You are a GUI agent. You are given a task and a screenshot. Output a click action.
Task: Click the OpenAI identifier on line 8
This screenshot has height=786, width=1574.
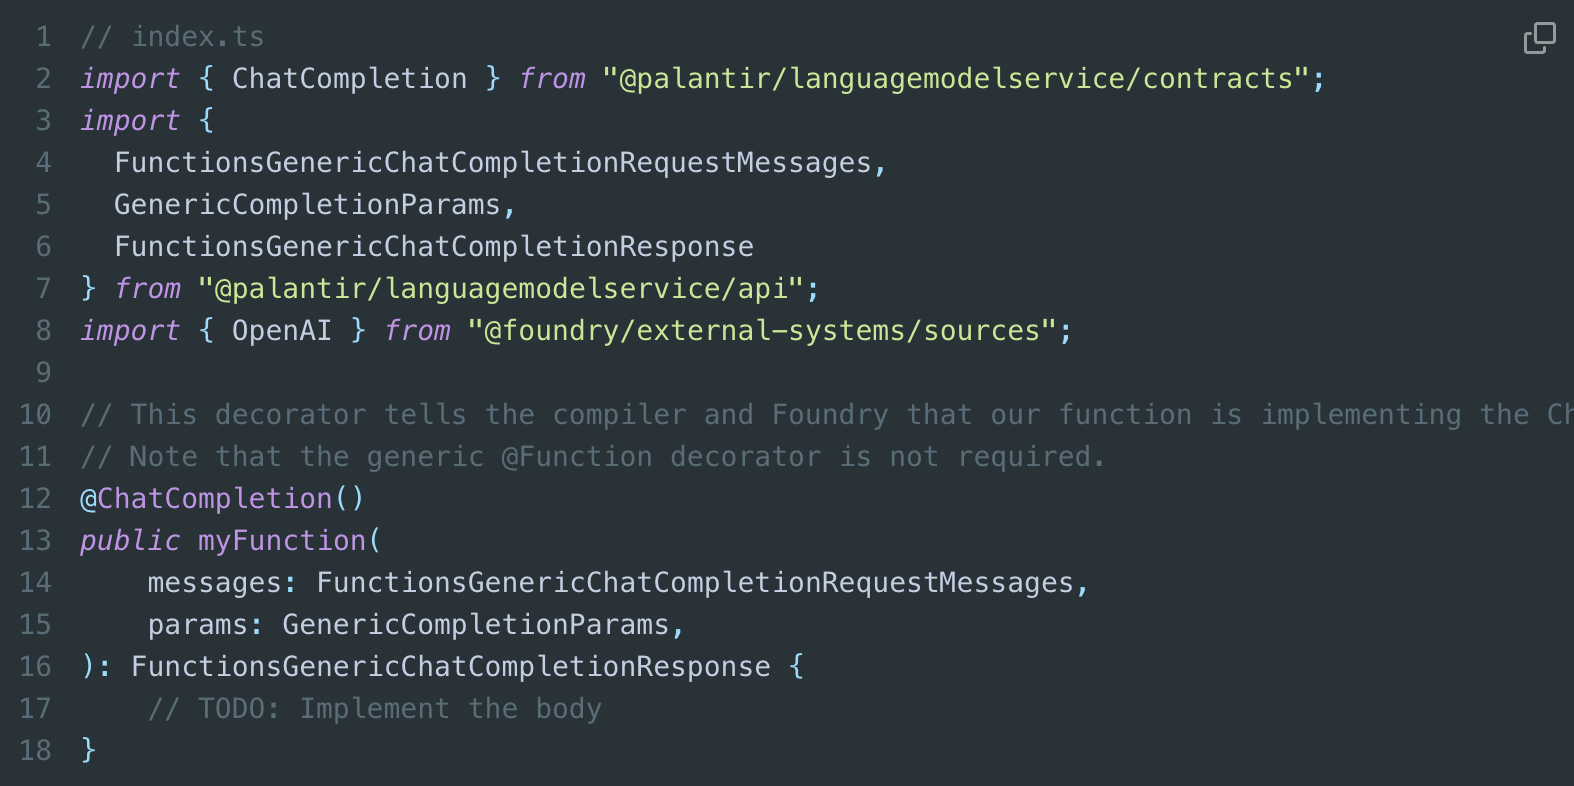[281, 331]
